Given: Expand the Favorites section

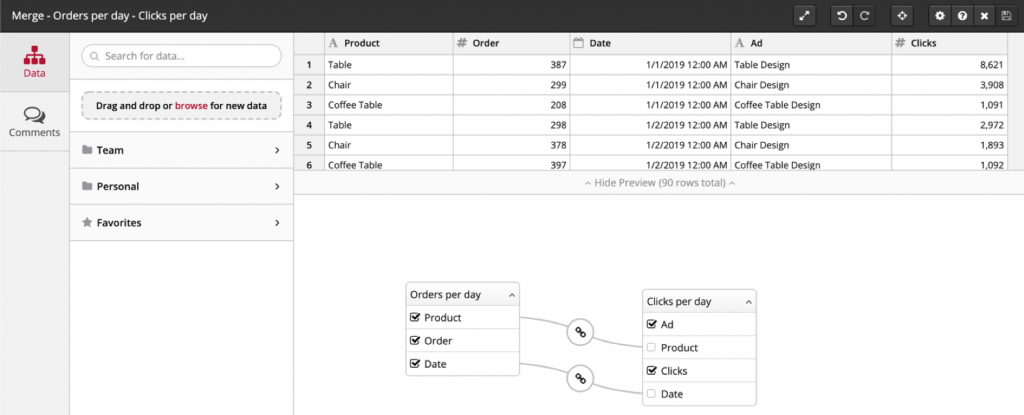Looking at the screenshot, I should [x=182, y=222].
